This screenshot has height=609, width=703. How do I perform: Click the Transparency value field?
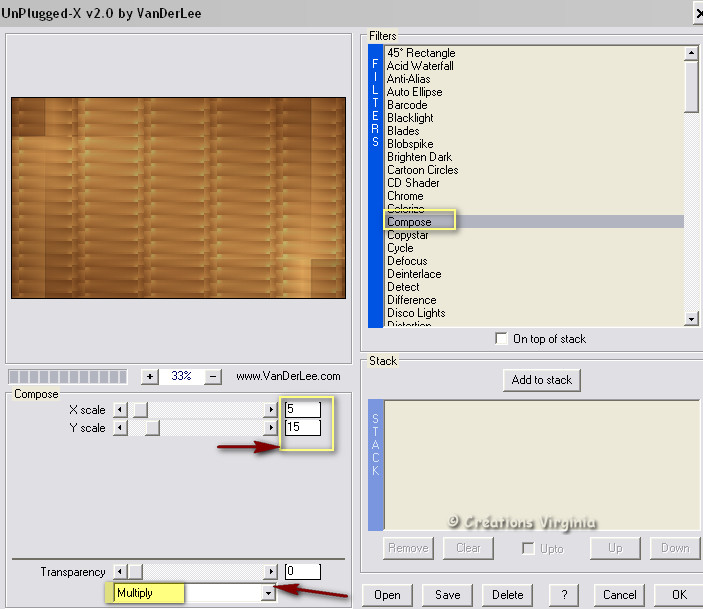[x=301, y=572]
